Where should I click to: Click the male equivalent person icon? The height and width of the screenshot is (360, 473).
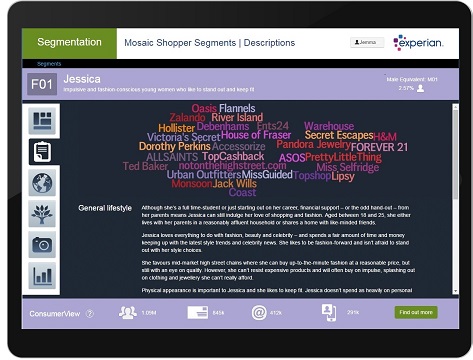click(421, 88)
